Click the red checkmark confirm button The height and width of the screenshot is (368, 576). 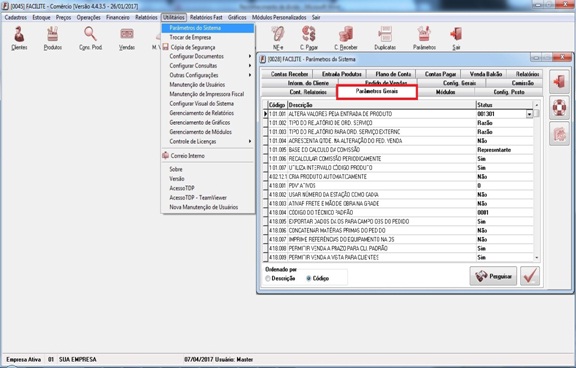(530, 276)
